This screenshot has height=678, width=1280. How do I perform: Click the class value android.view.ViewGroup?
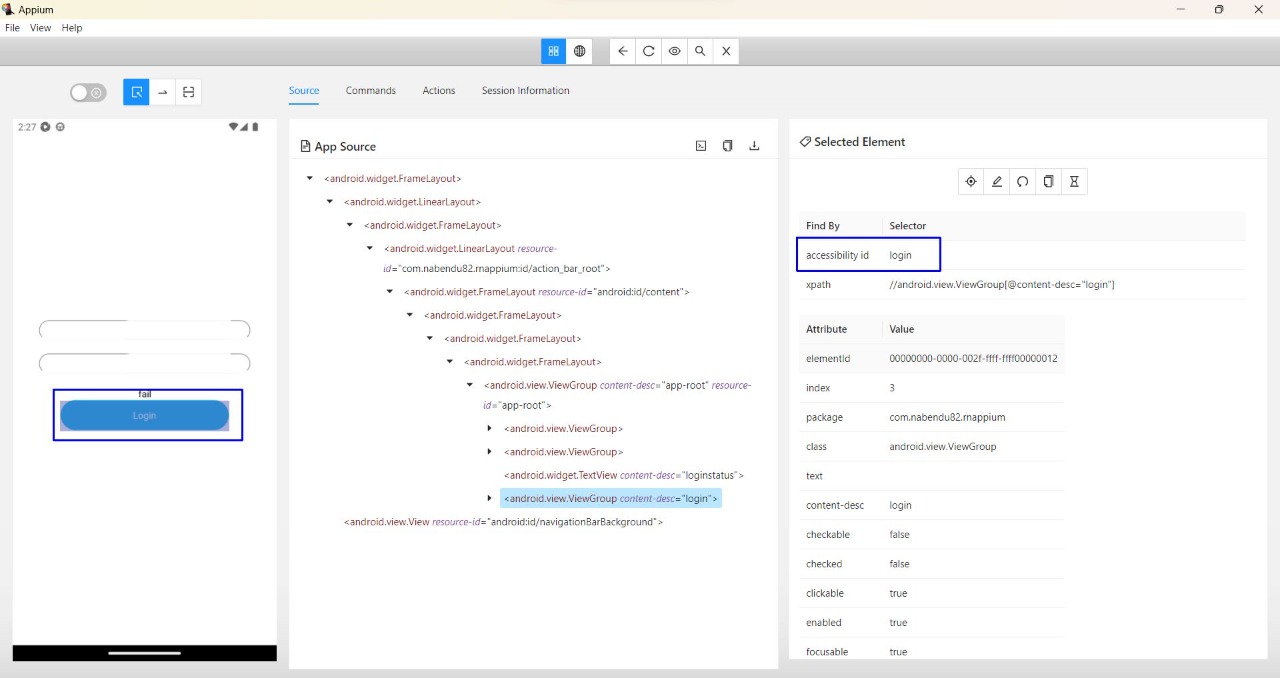[x=943, y=446]
